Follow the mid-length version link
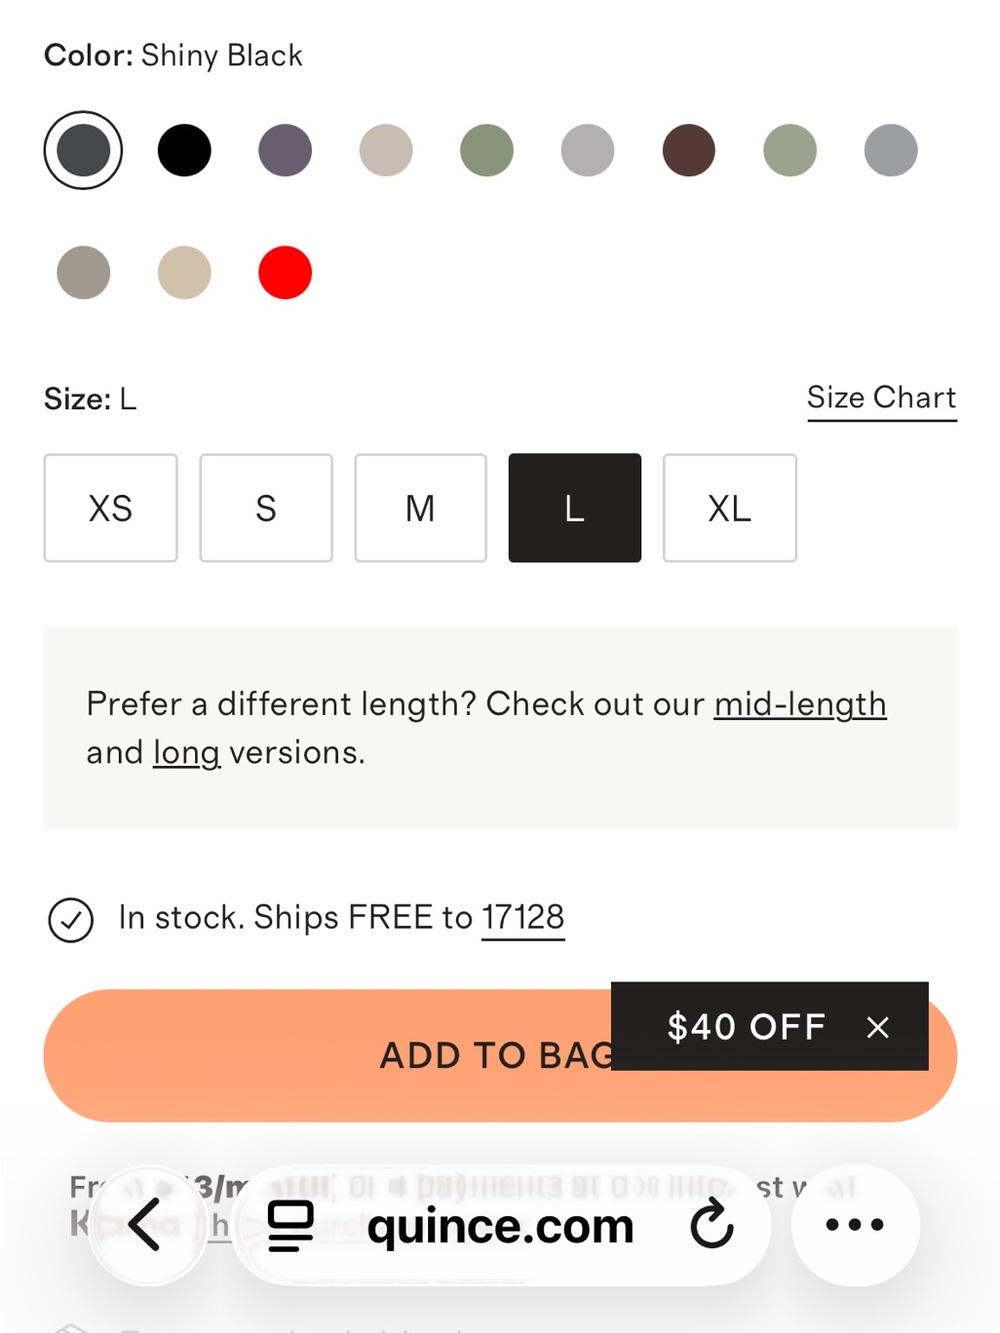1000x1333 pixels. (800, 704)
